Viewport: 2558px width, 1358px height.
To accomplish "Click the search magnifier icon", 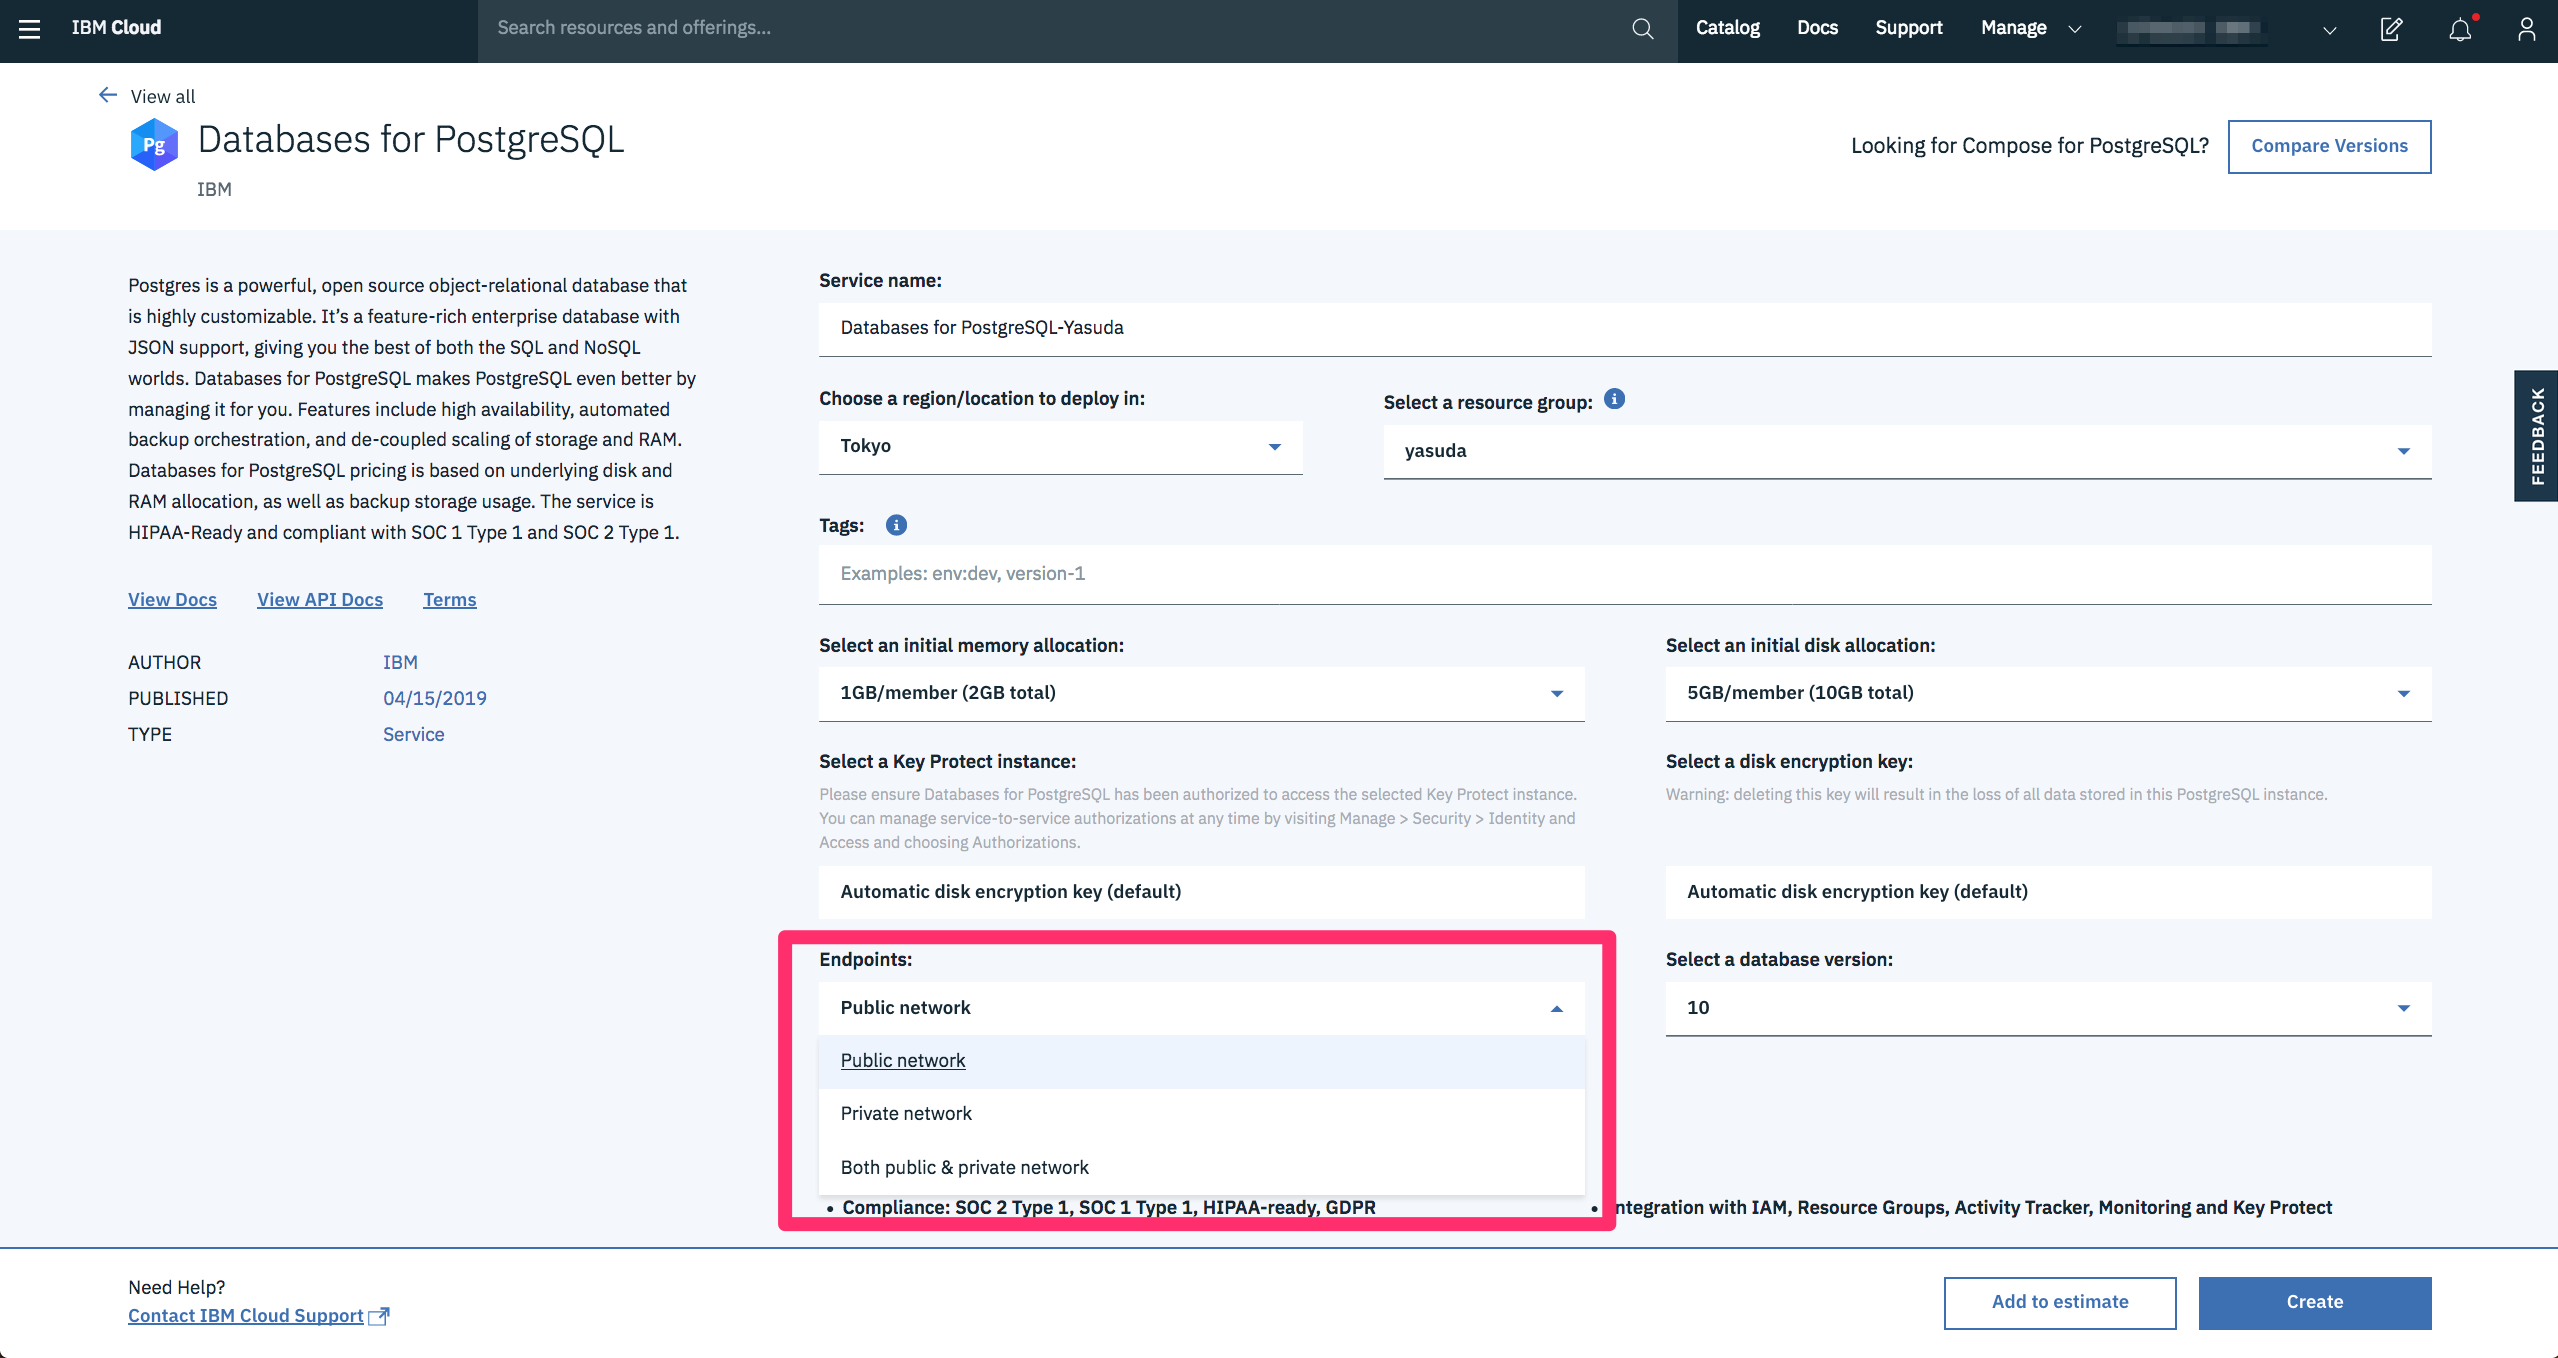I will tap(1642, 29).
